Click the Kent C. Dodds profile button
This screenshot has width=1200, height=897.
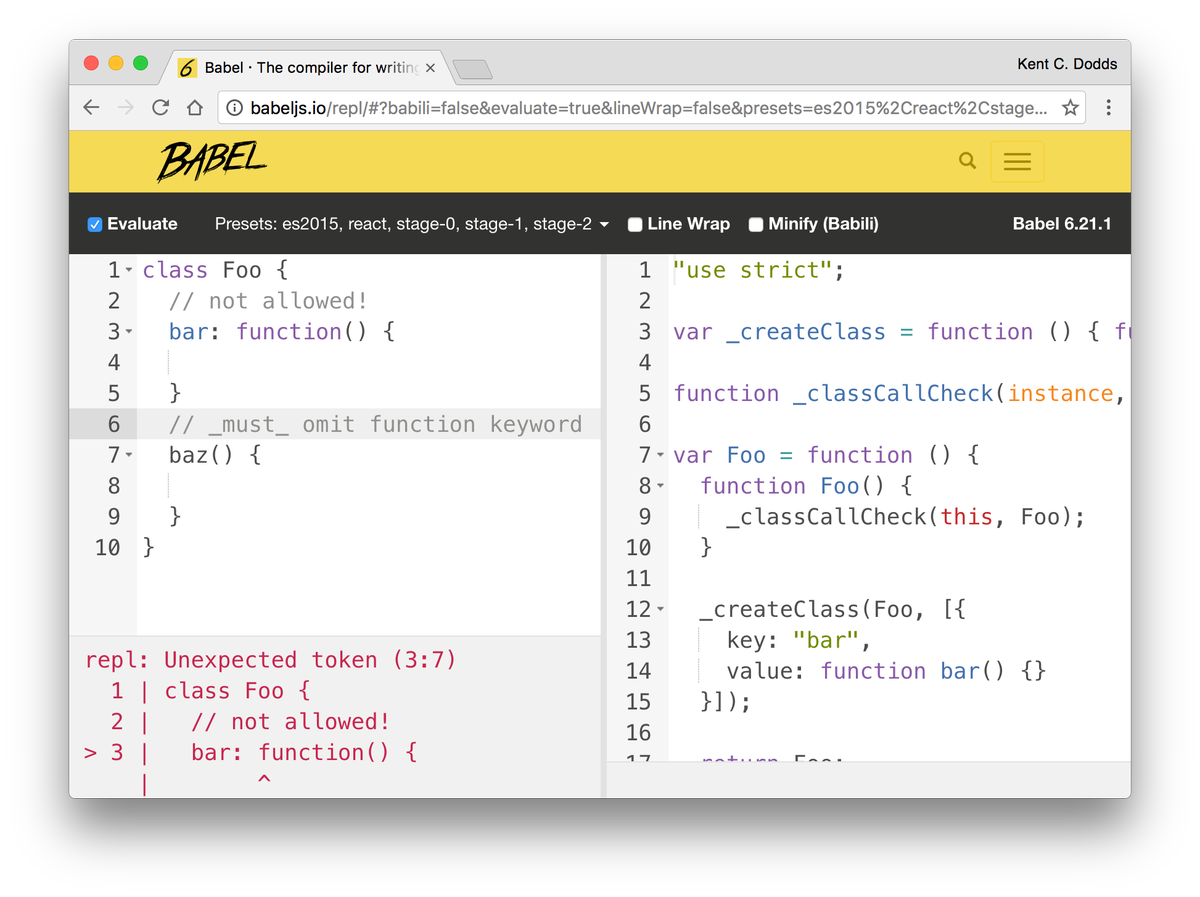(x=1067, y=64)
